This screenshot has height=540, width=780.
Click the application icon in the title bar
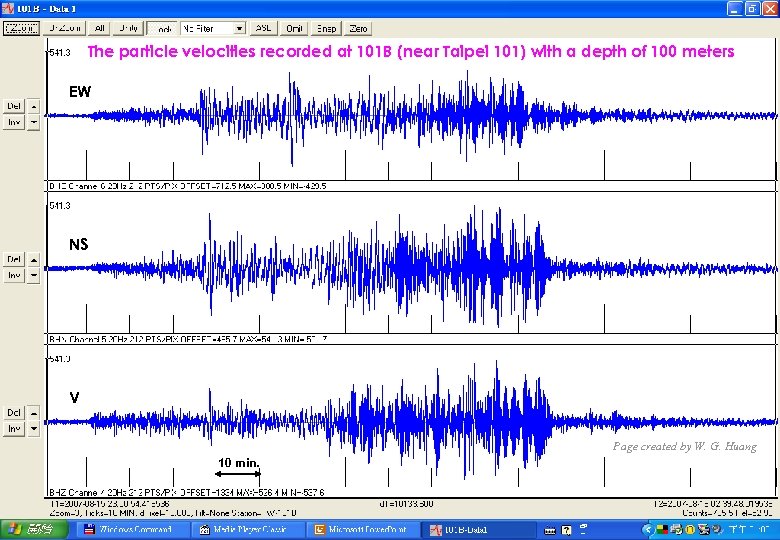pos(7,8)
